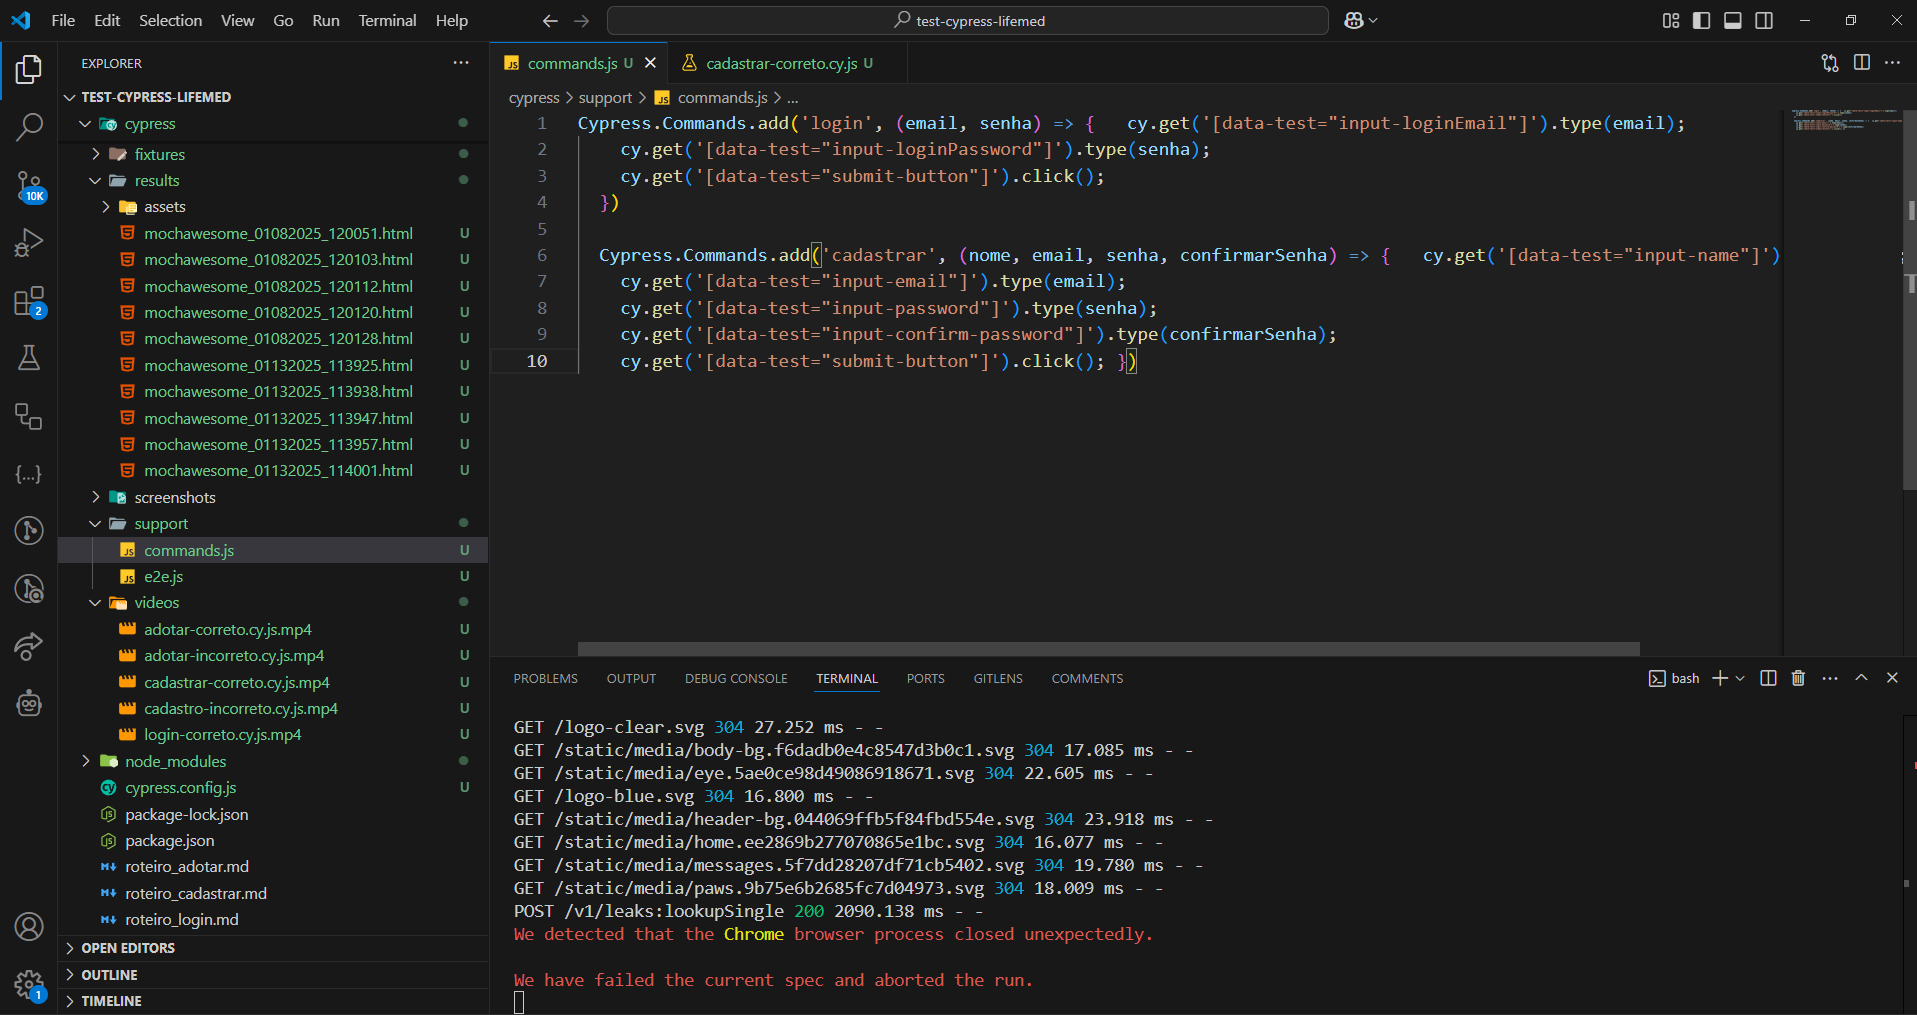Expand the assets folder

[x=106, y=207]
